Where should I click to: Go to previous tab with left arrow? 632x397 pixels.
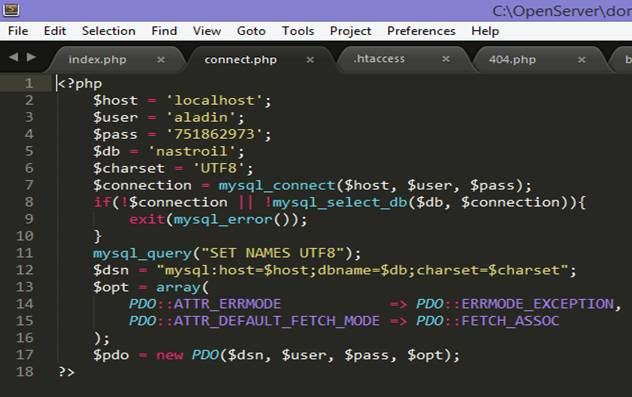click(14, 57)
